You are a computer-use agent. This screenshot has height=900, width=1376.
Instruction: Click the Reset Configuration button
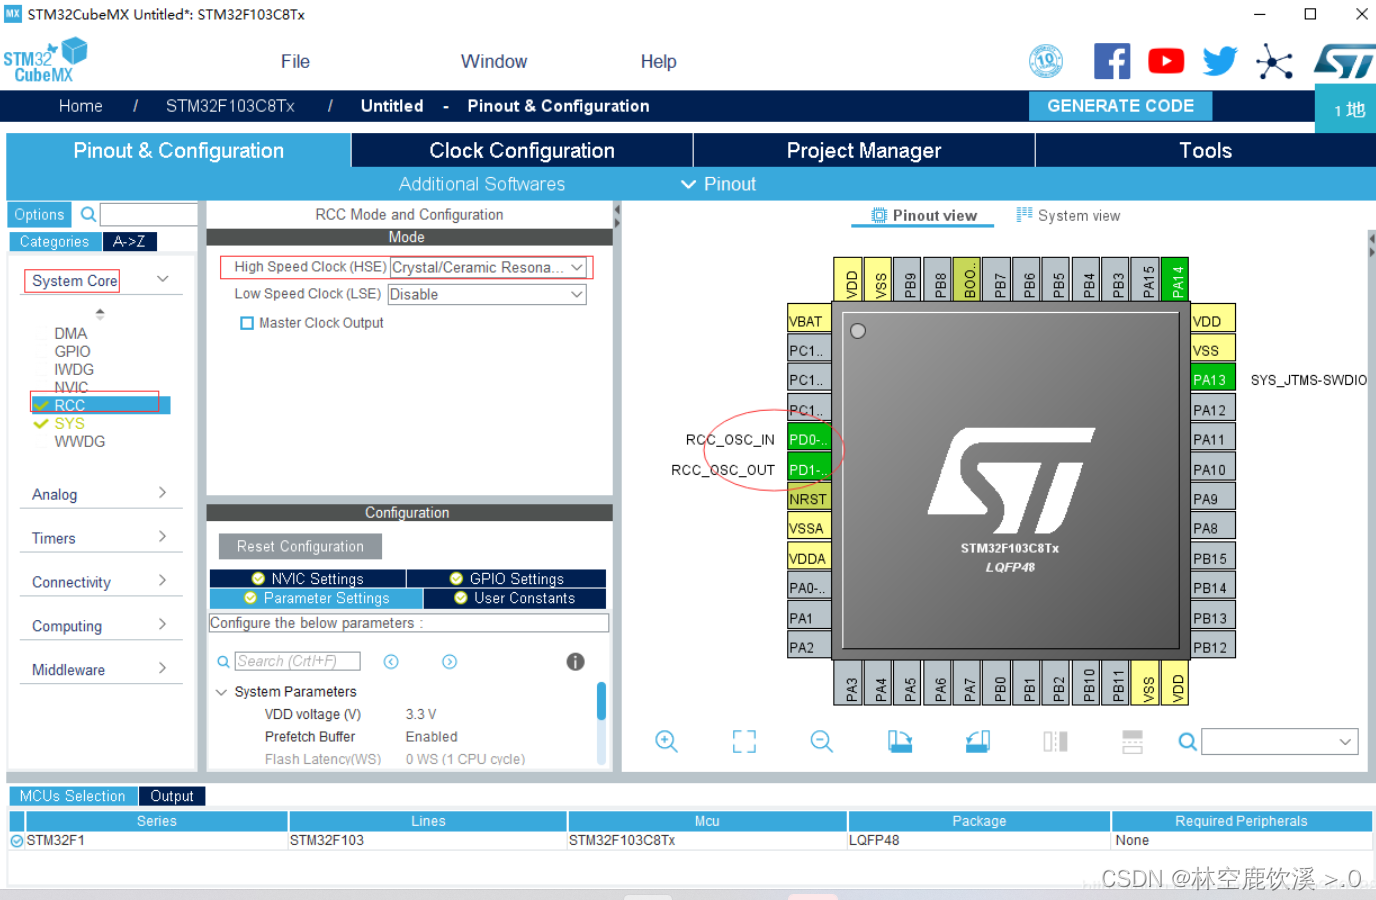[299, 546]
